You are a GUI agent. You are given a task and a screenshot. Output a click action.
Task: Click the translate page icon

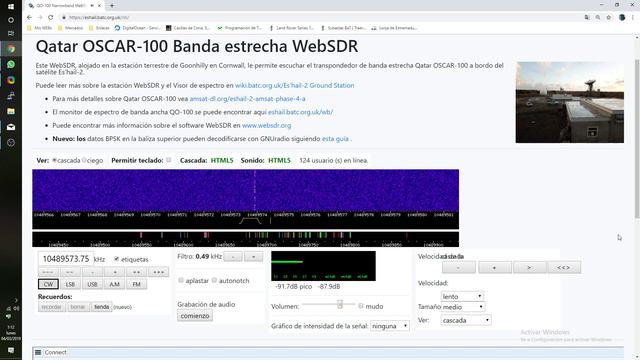[x=587, y=17]
